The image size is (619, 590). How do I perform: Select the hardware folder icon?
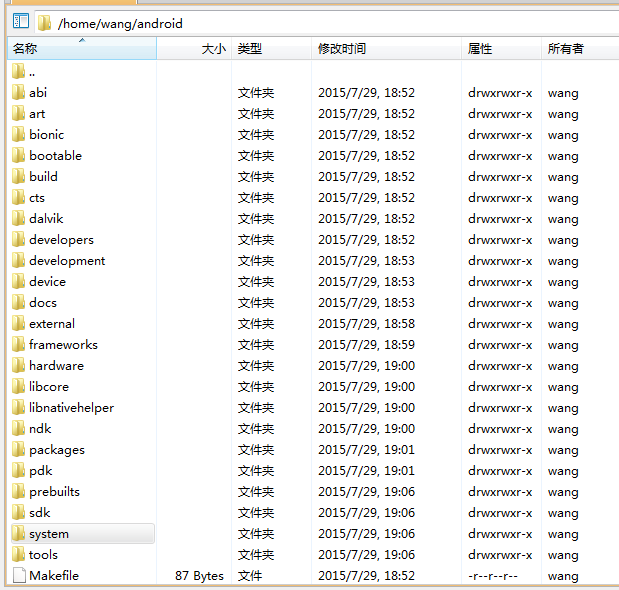tap(19, 365)
